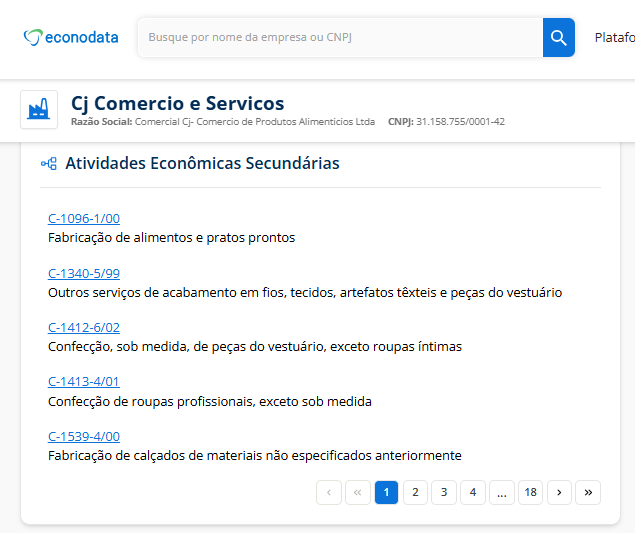Image resolution: width=635 pixels, height=533 pixels.
Task: Open CNAE link C-1412-6/02
Action: (84, 328)
